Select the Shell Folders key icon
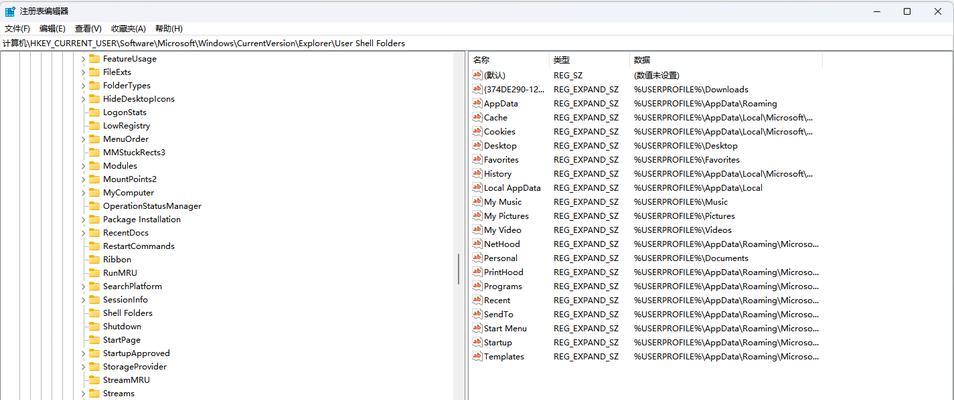Viewport: 954px width, 400px height. pyautogui.click(x=94, y=314)
